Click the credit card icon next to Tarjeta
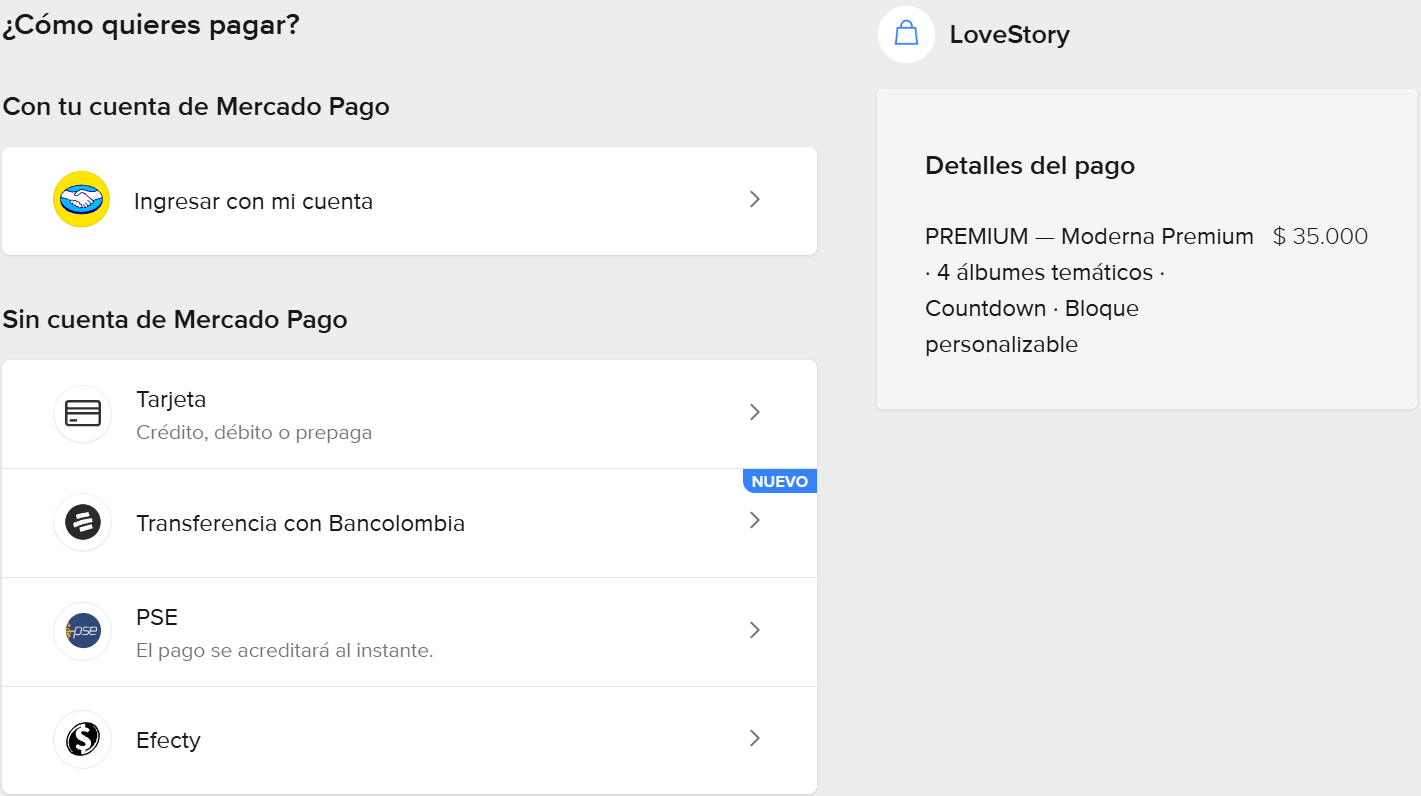 coord(82,413)
